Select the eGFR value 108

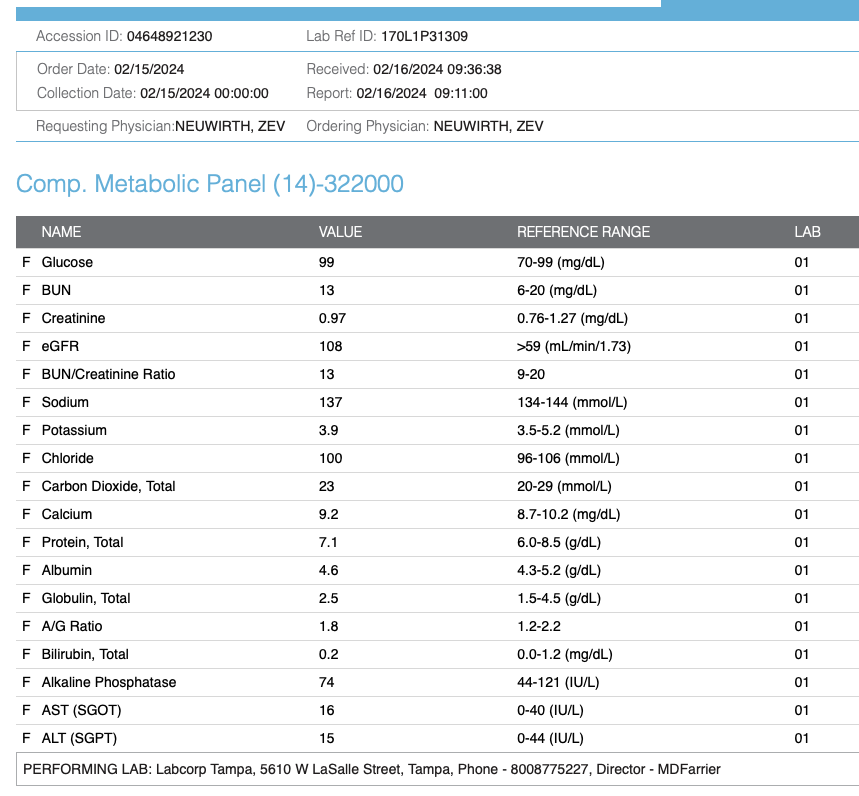click(x=330, y=346)
